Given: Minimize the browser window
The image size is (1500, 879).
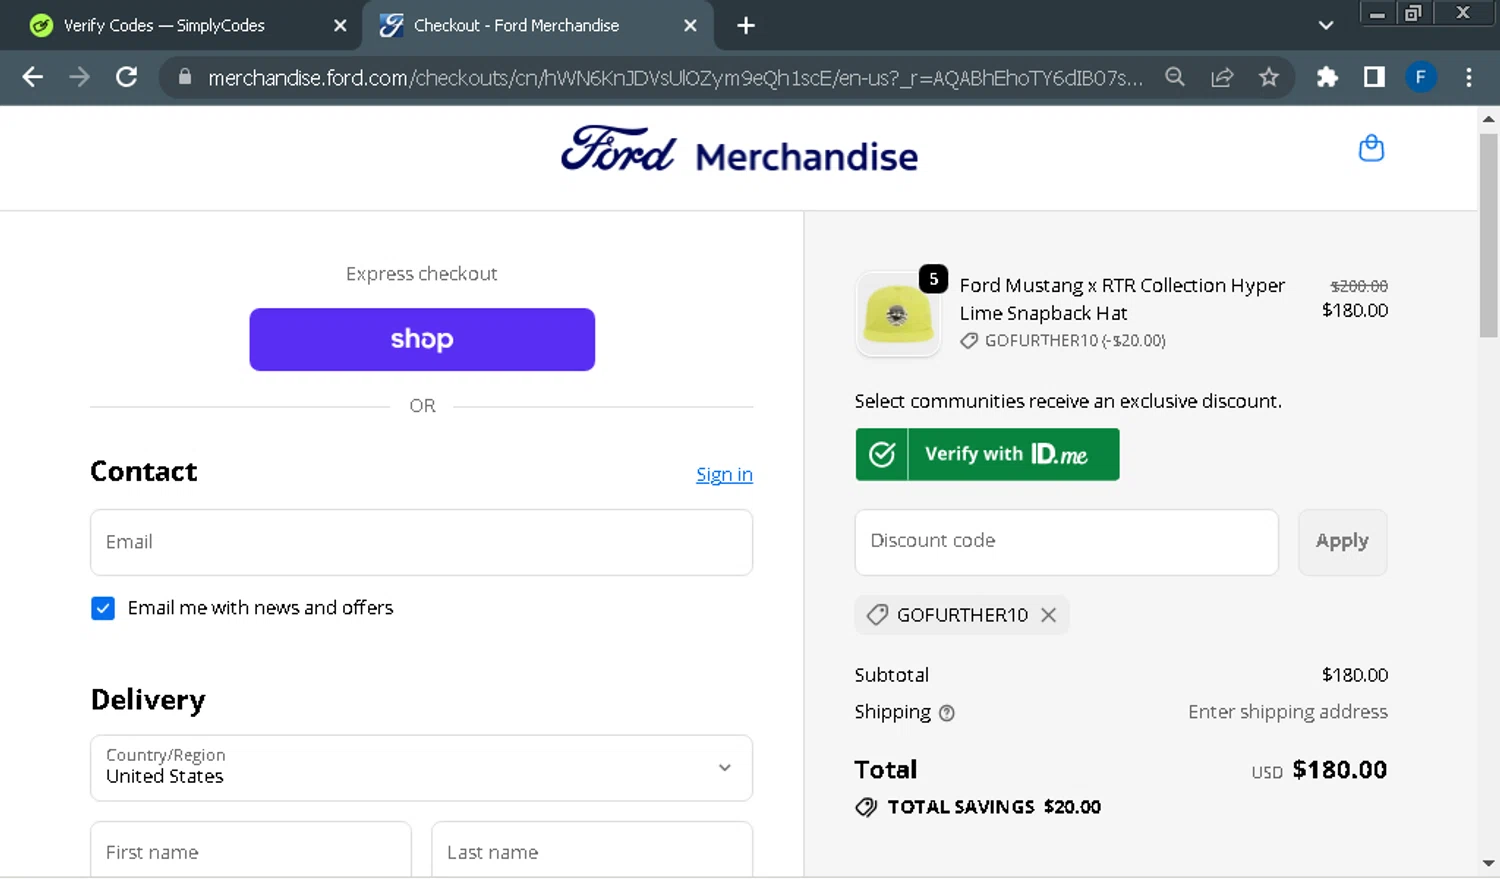Looking at the screenshot, I should 1377,14.
